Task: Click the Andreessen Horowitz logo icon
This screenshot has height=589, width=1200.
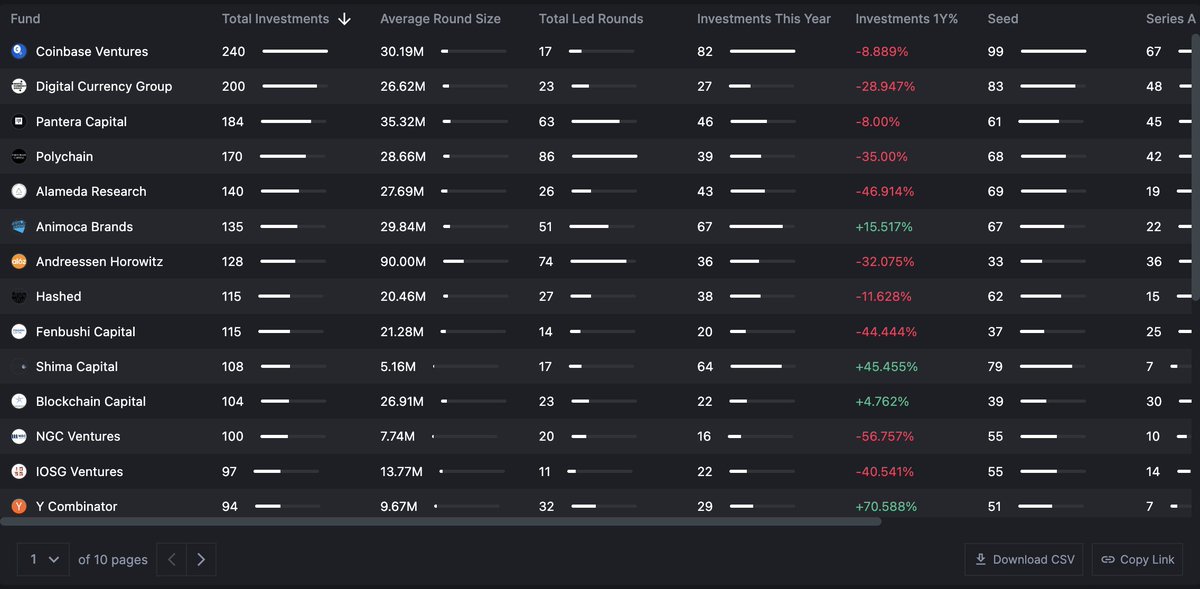Action: pos(19,261)
